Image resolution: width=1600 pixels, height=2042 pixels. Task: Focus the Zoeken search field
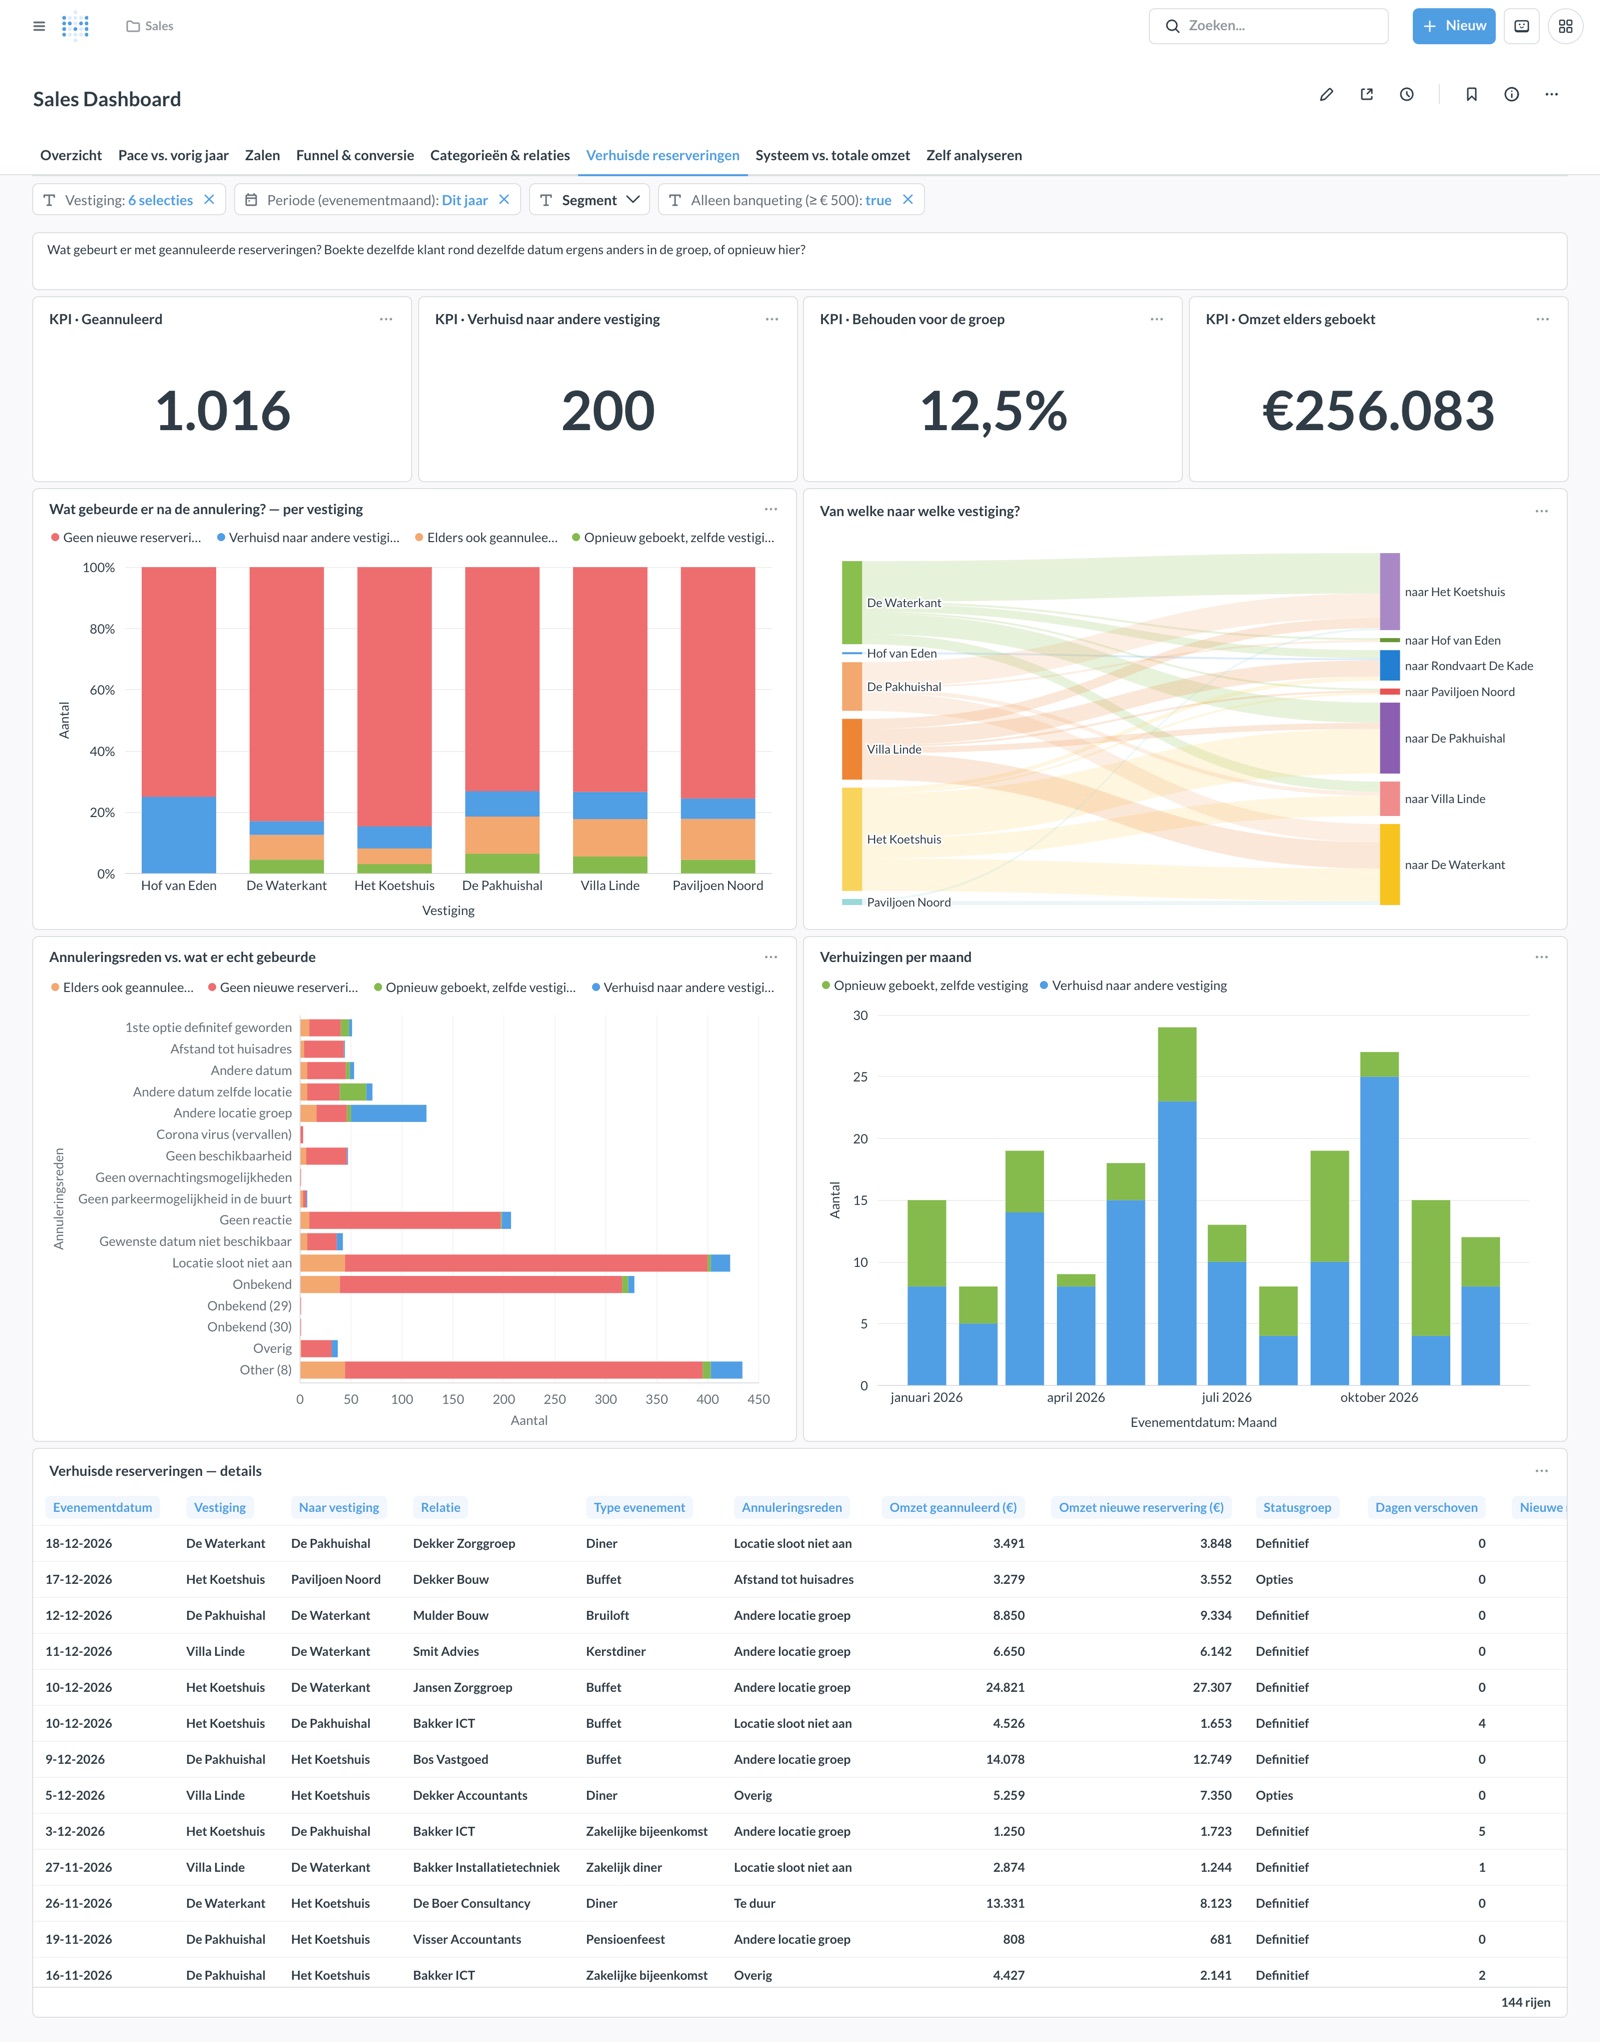pos(1268,26)
